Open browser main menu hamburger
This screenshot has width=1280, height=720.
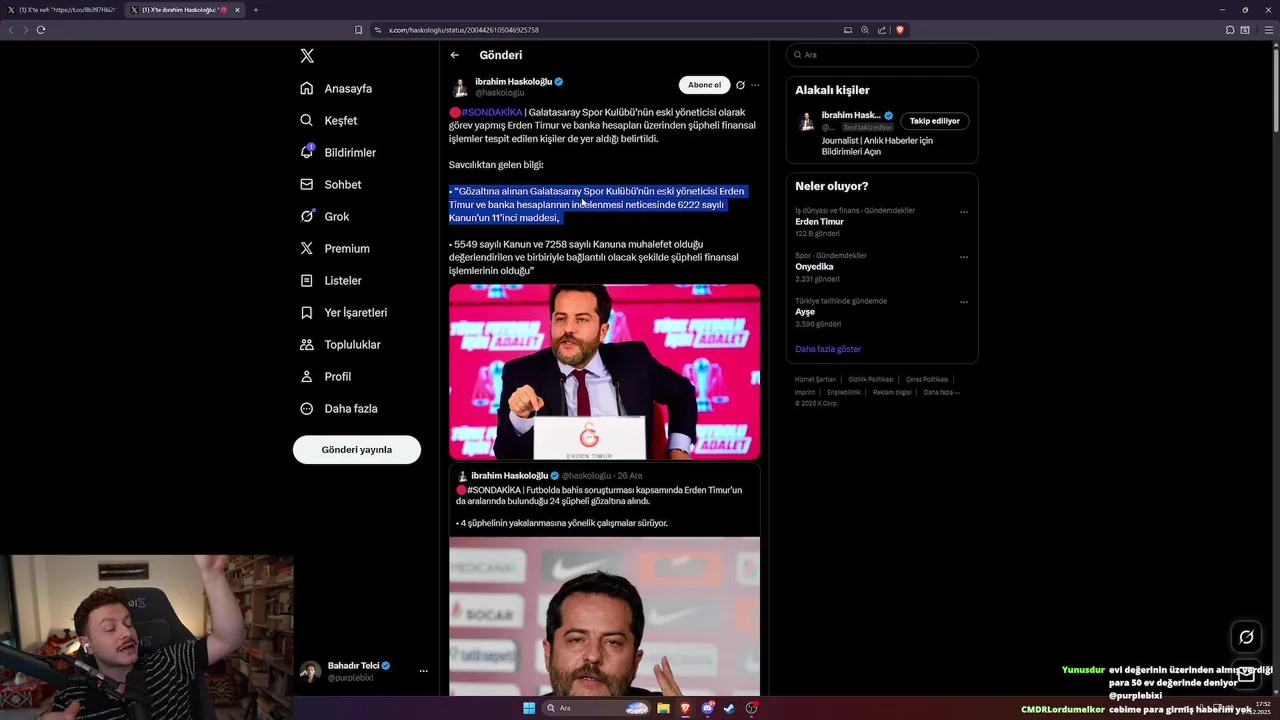pos(1270,30)
